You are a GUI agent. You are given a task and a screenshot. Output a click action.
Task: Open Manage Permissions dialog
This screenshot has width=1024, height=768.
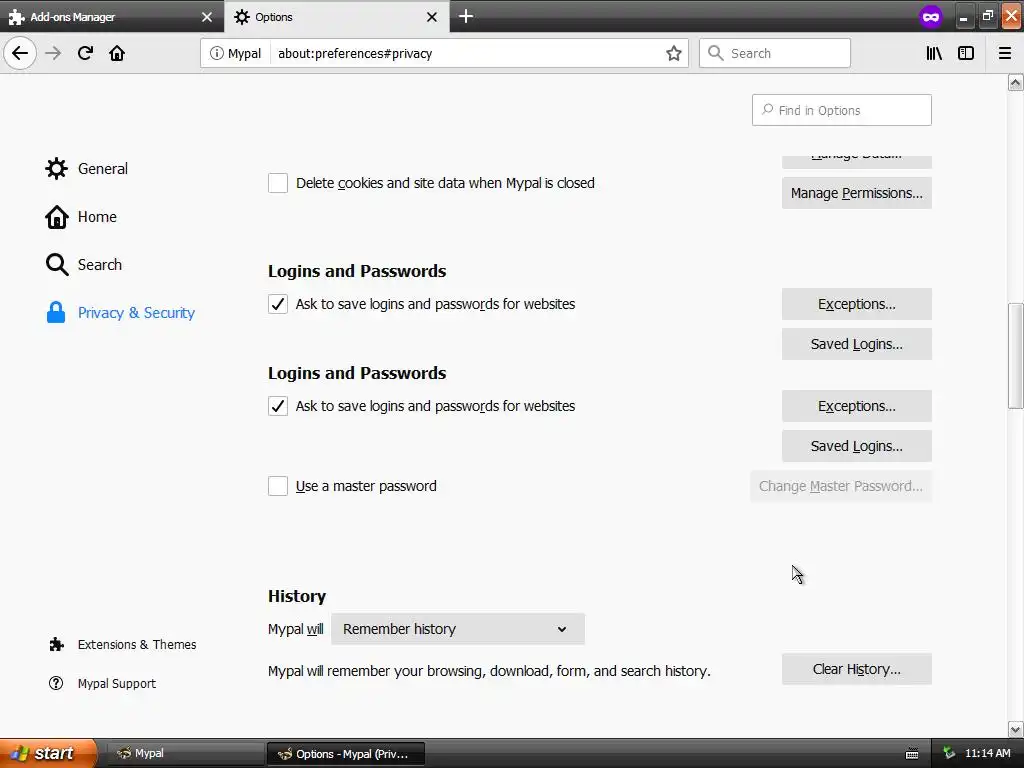[856, 193]
